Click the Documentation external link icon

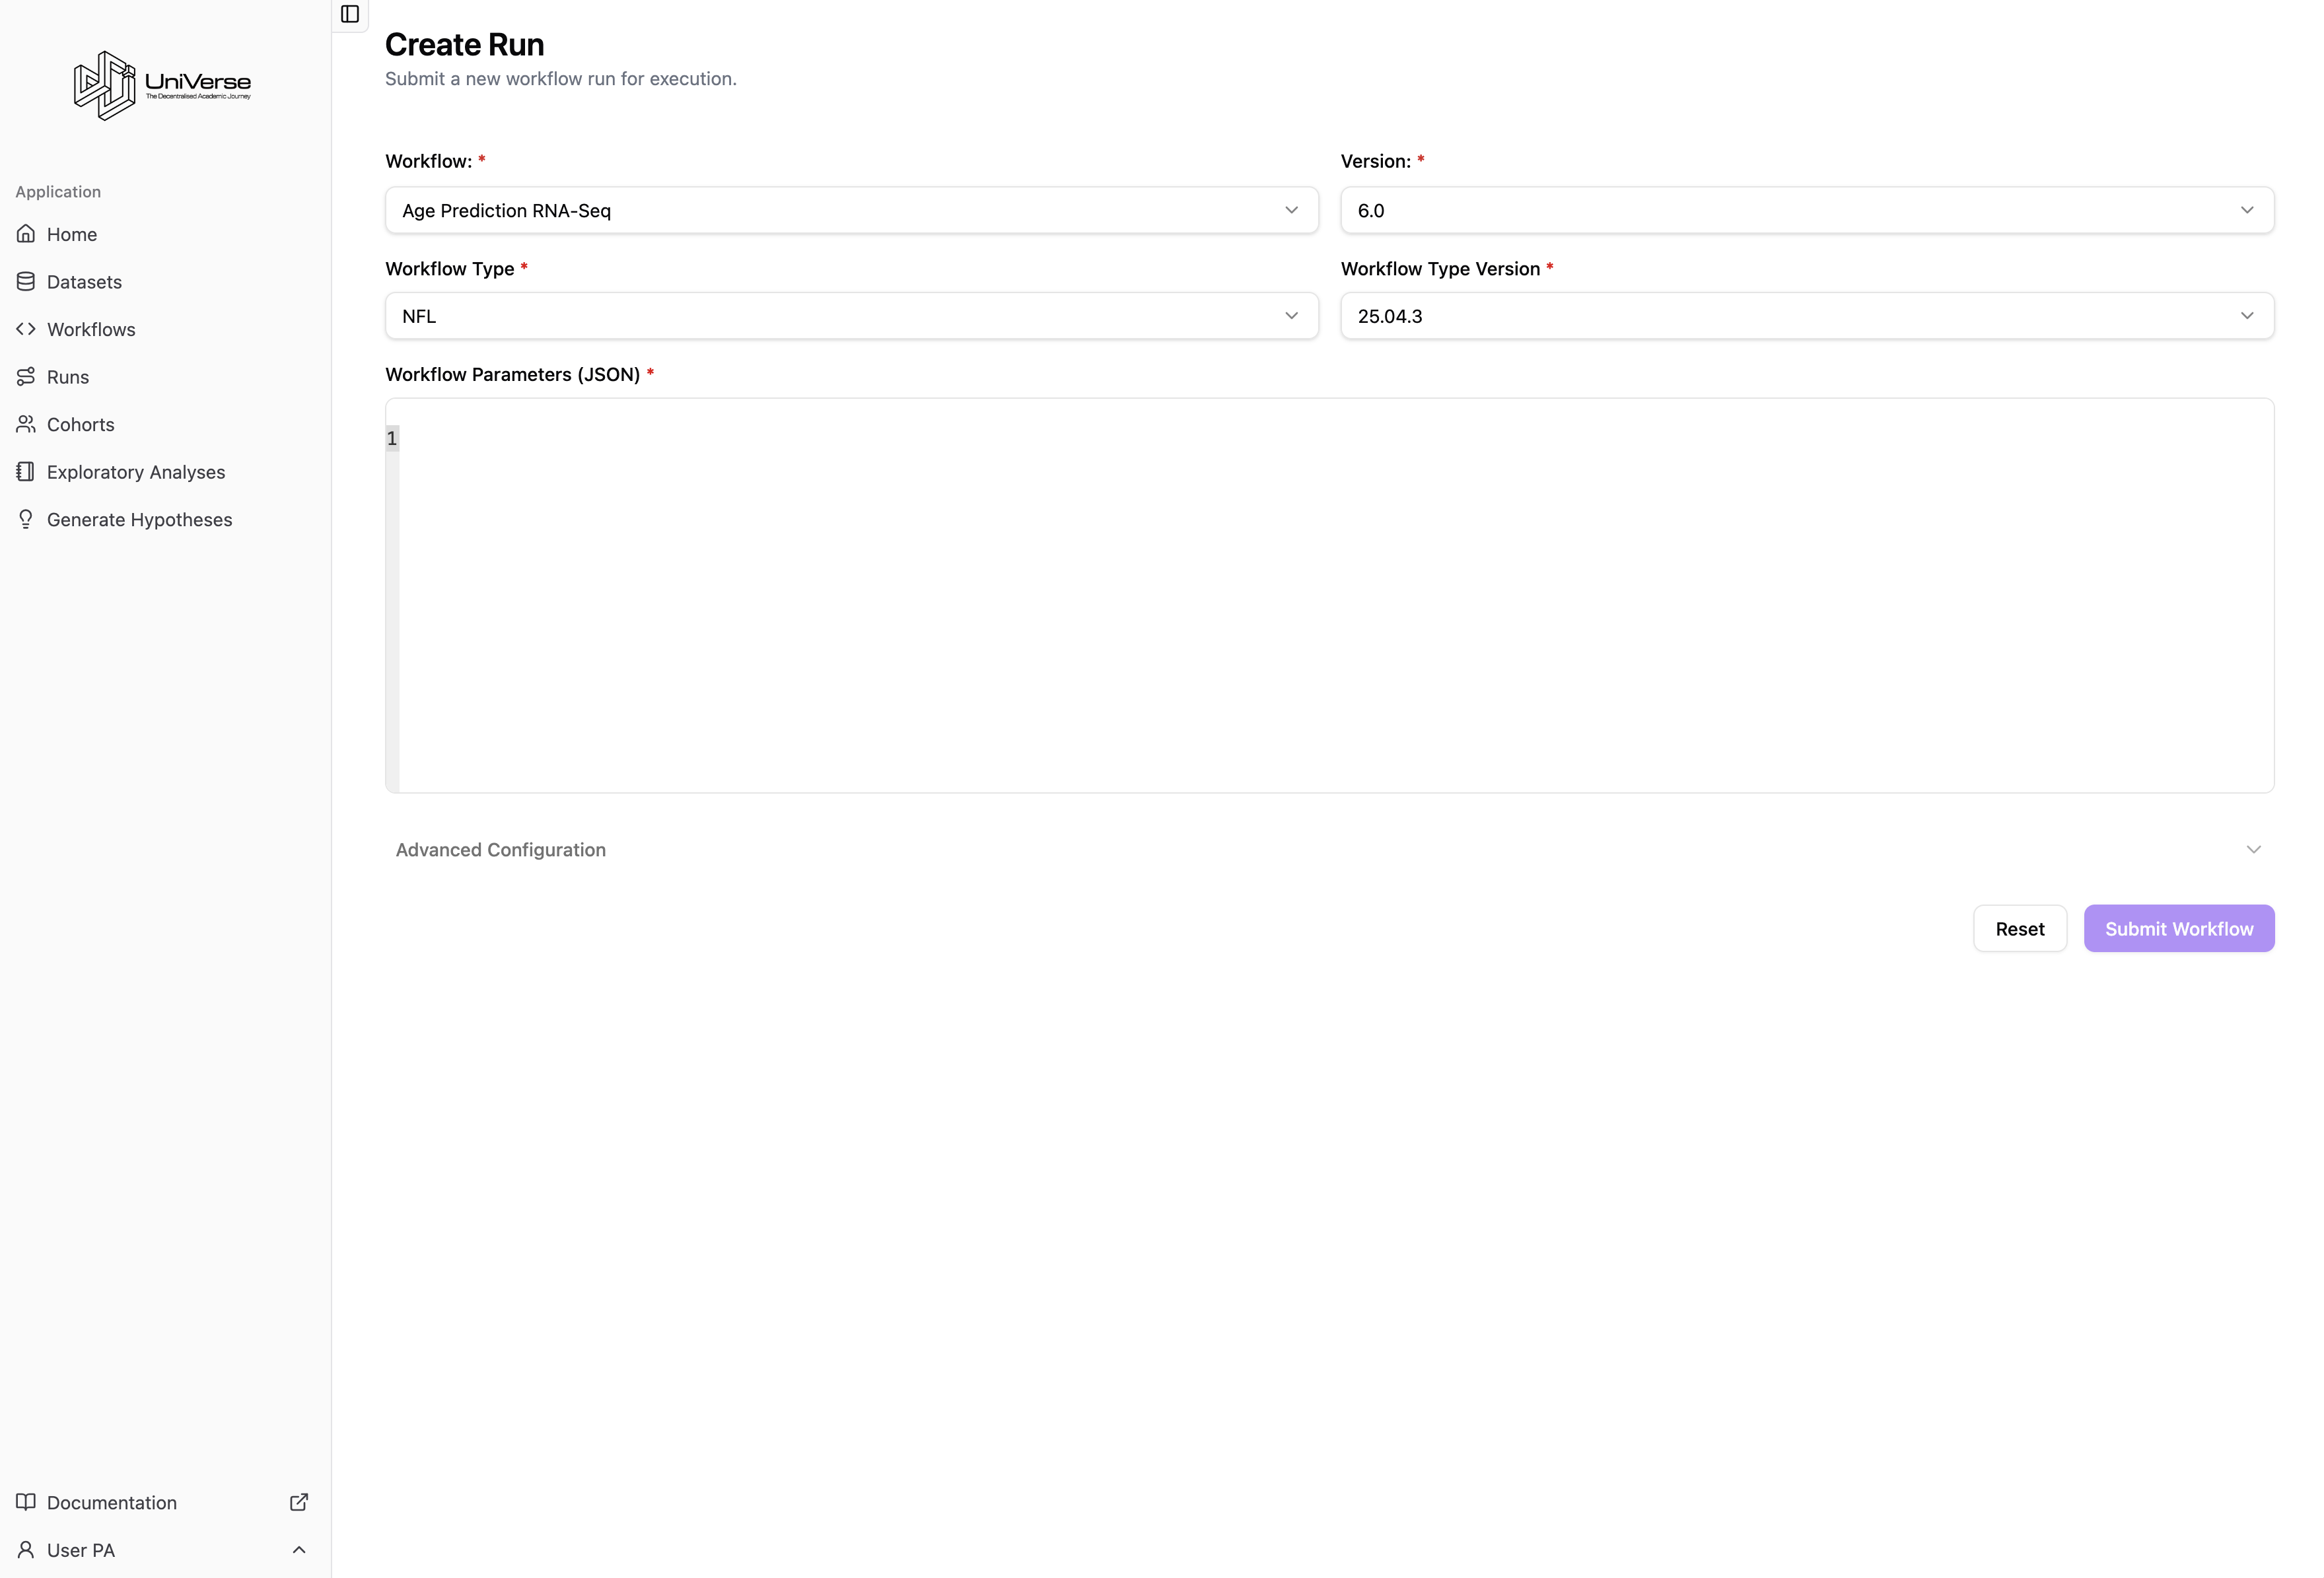[x=298, y=1502]
